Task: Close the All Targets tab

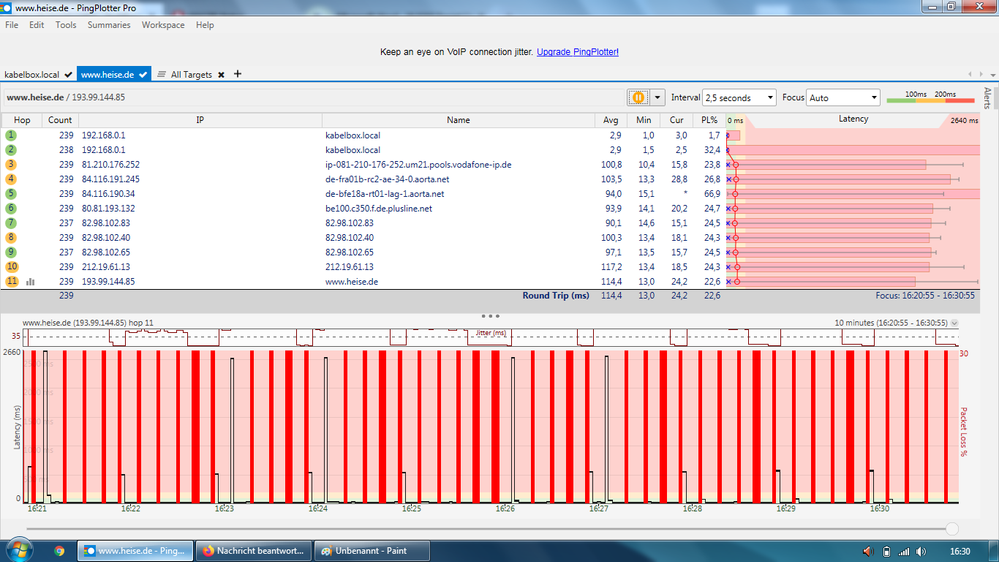Action: (221, 75)
